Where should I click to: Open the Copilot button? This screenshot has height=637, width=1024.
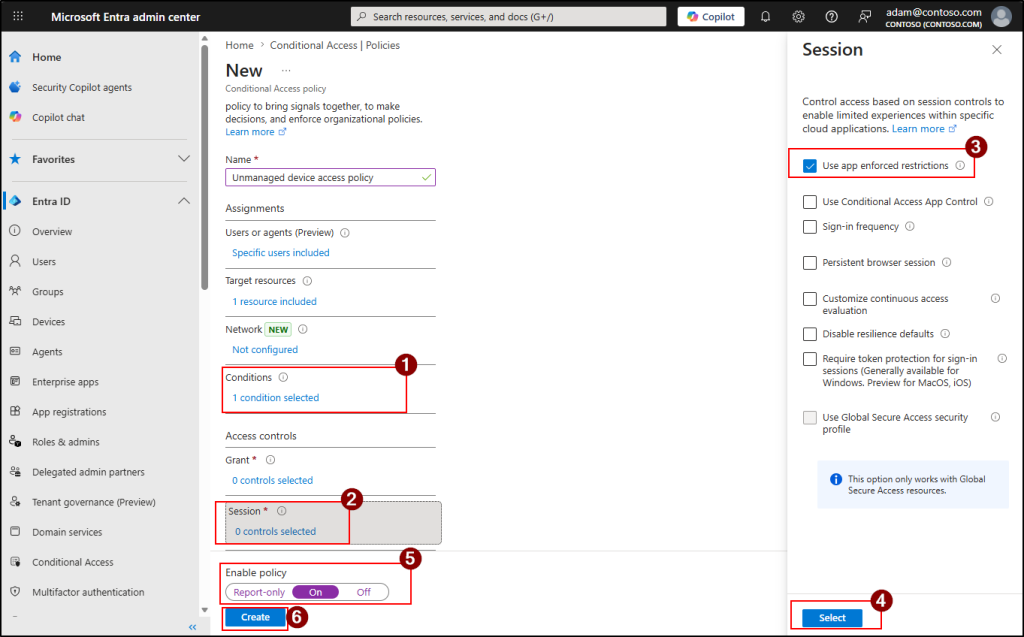point(711,16)
